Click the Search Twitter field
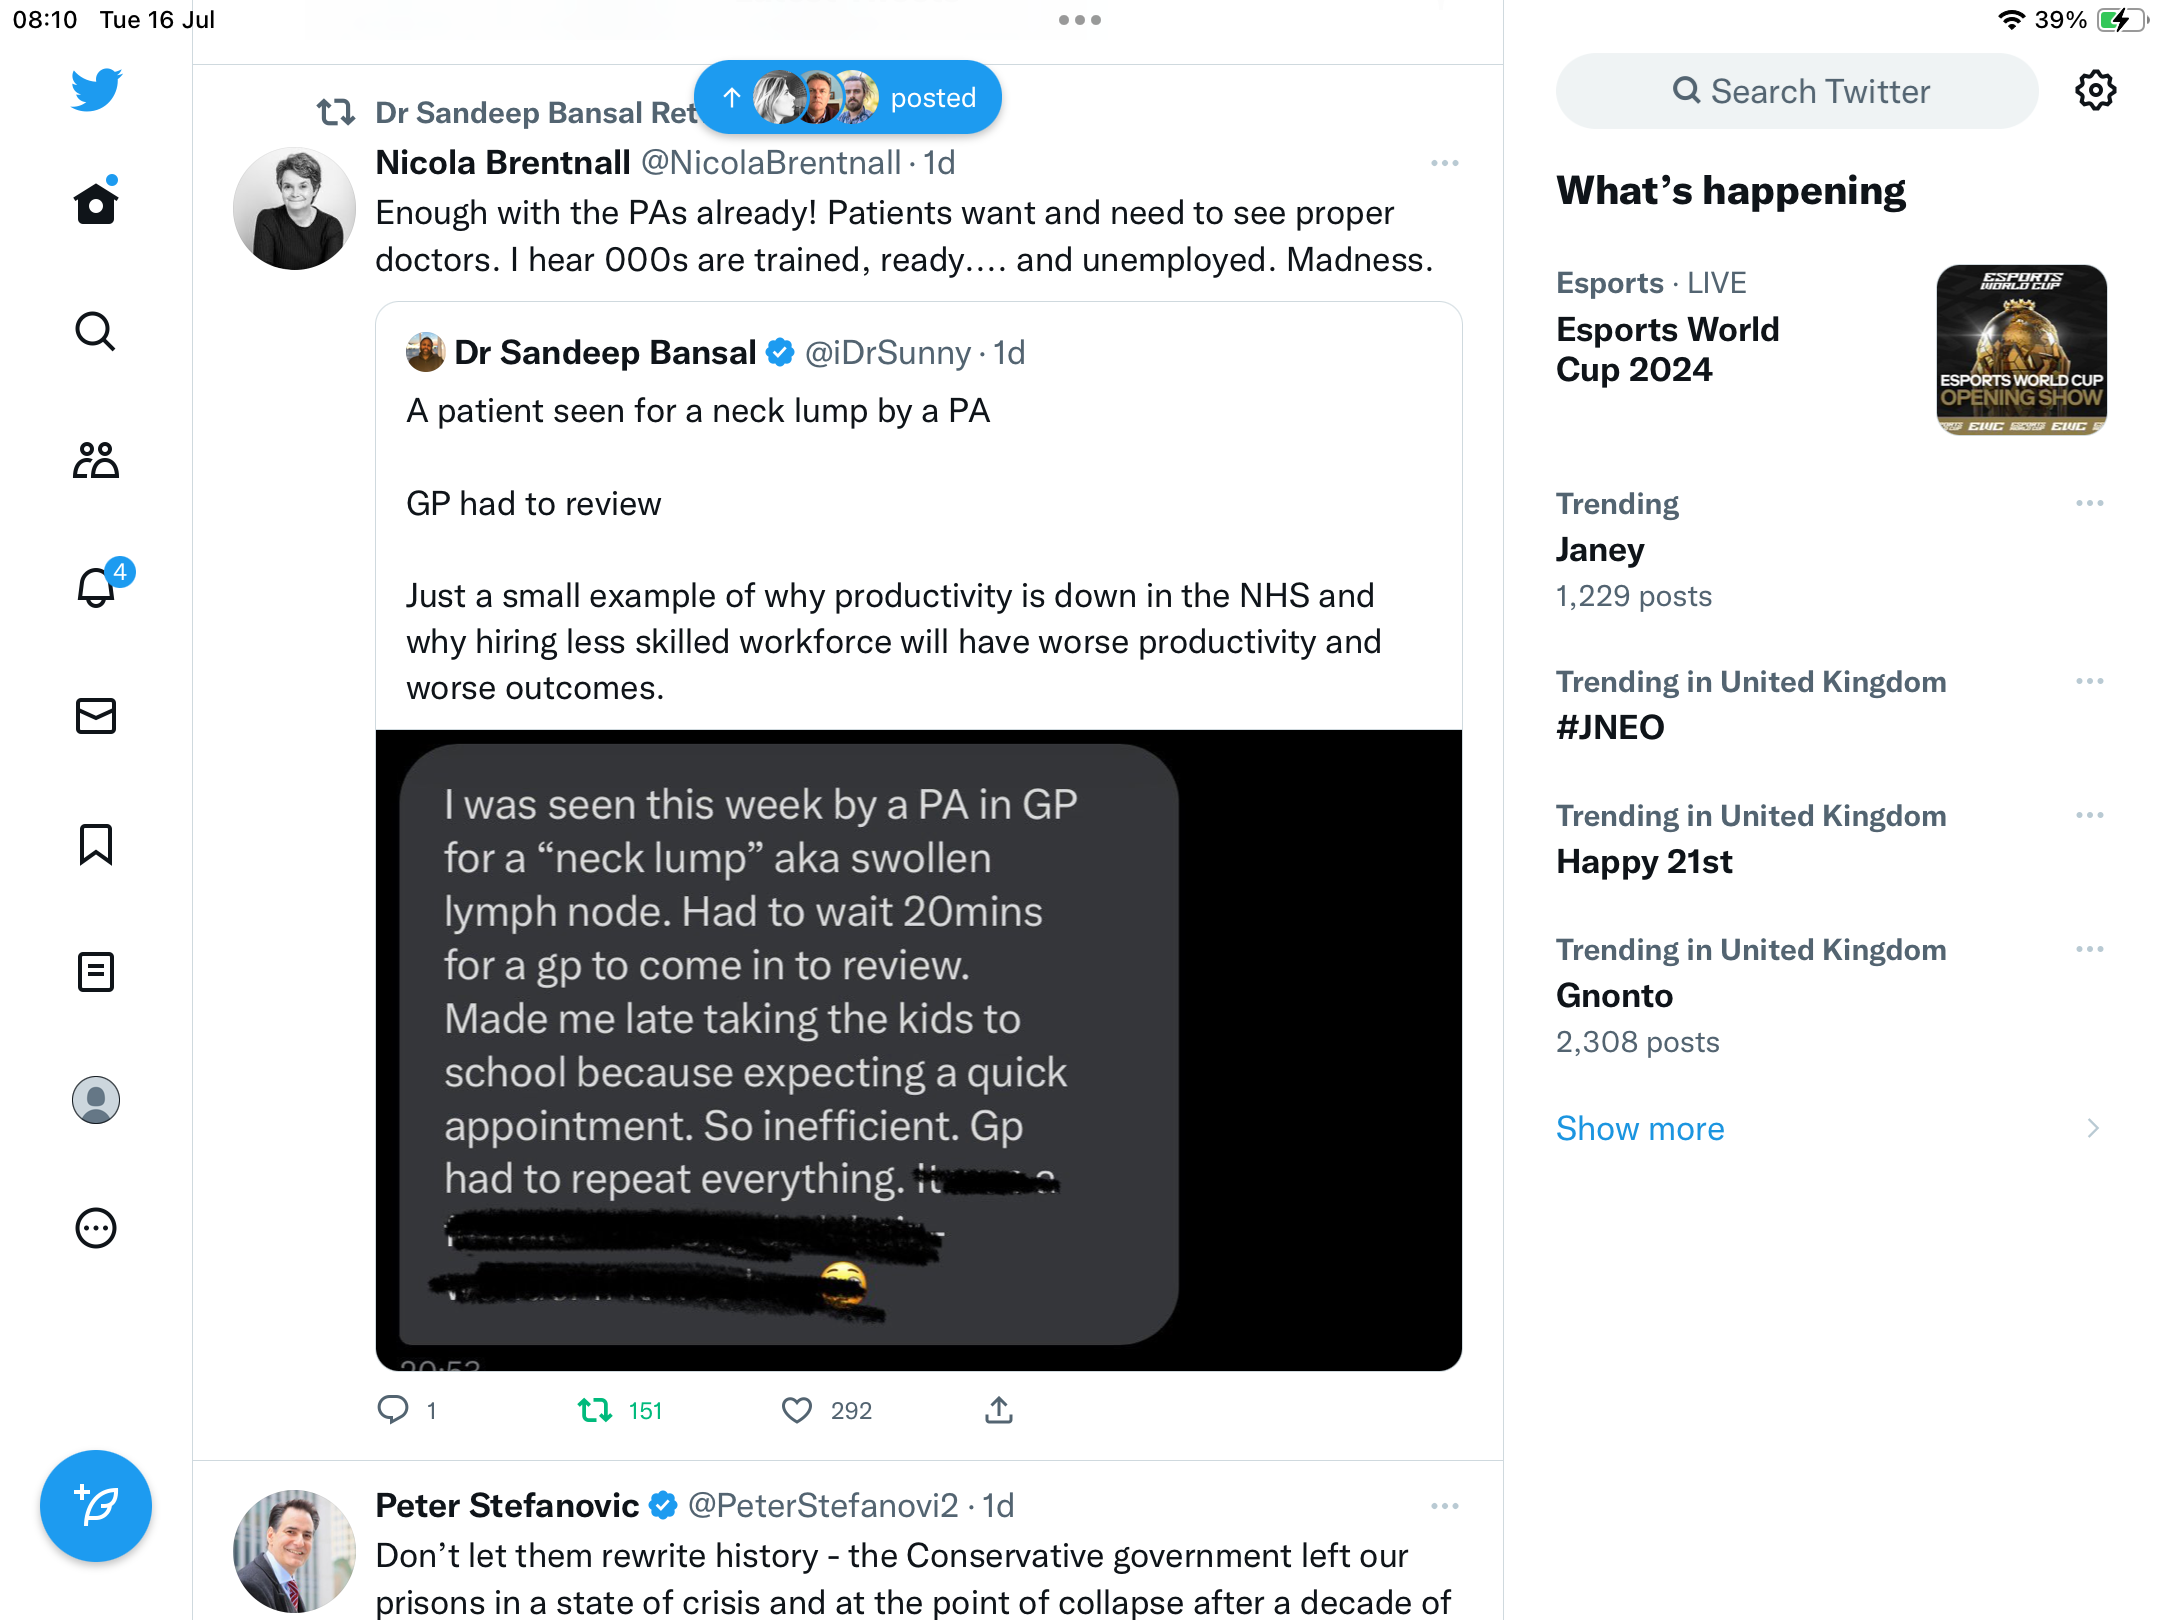2160x1620 pixels. (1797, 91)
